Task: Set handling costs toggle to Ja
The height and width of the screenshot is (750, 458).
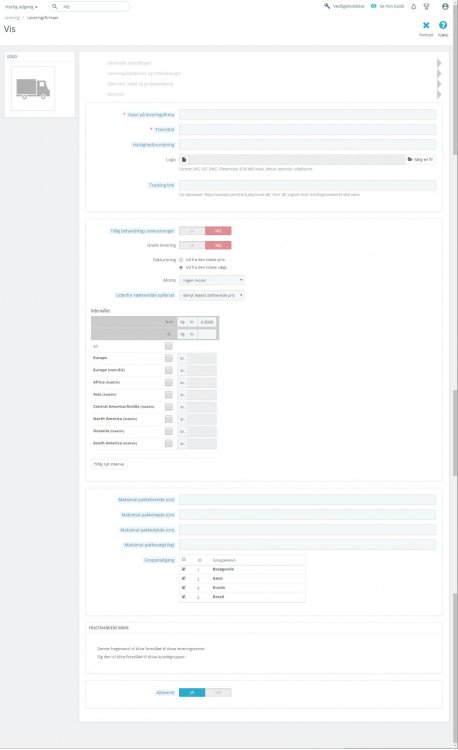Action: [192, 231]
